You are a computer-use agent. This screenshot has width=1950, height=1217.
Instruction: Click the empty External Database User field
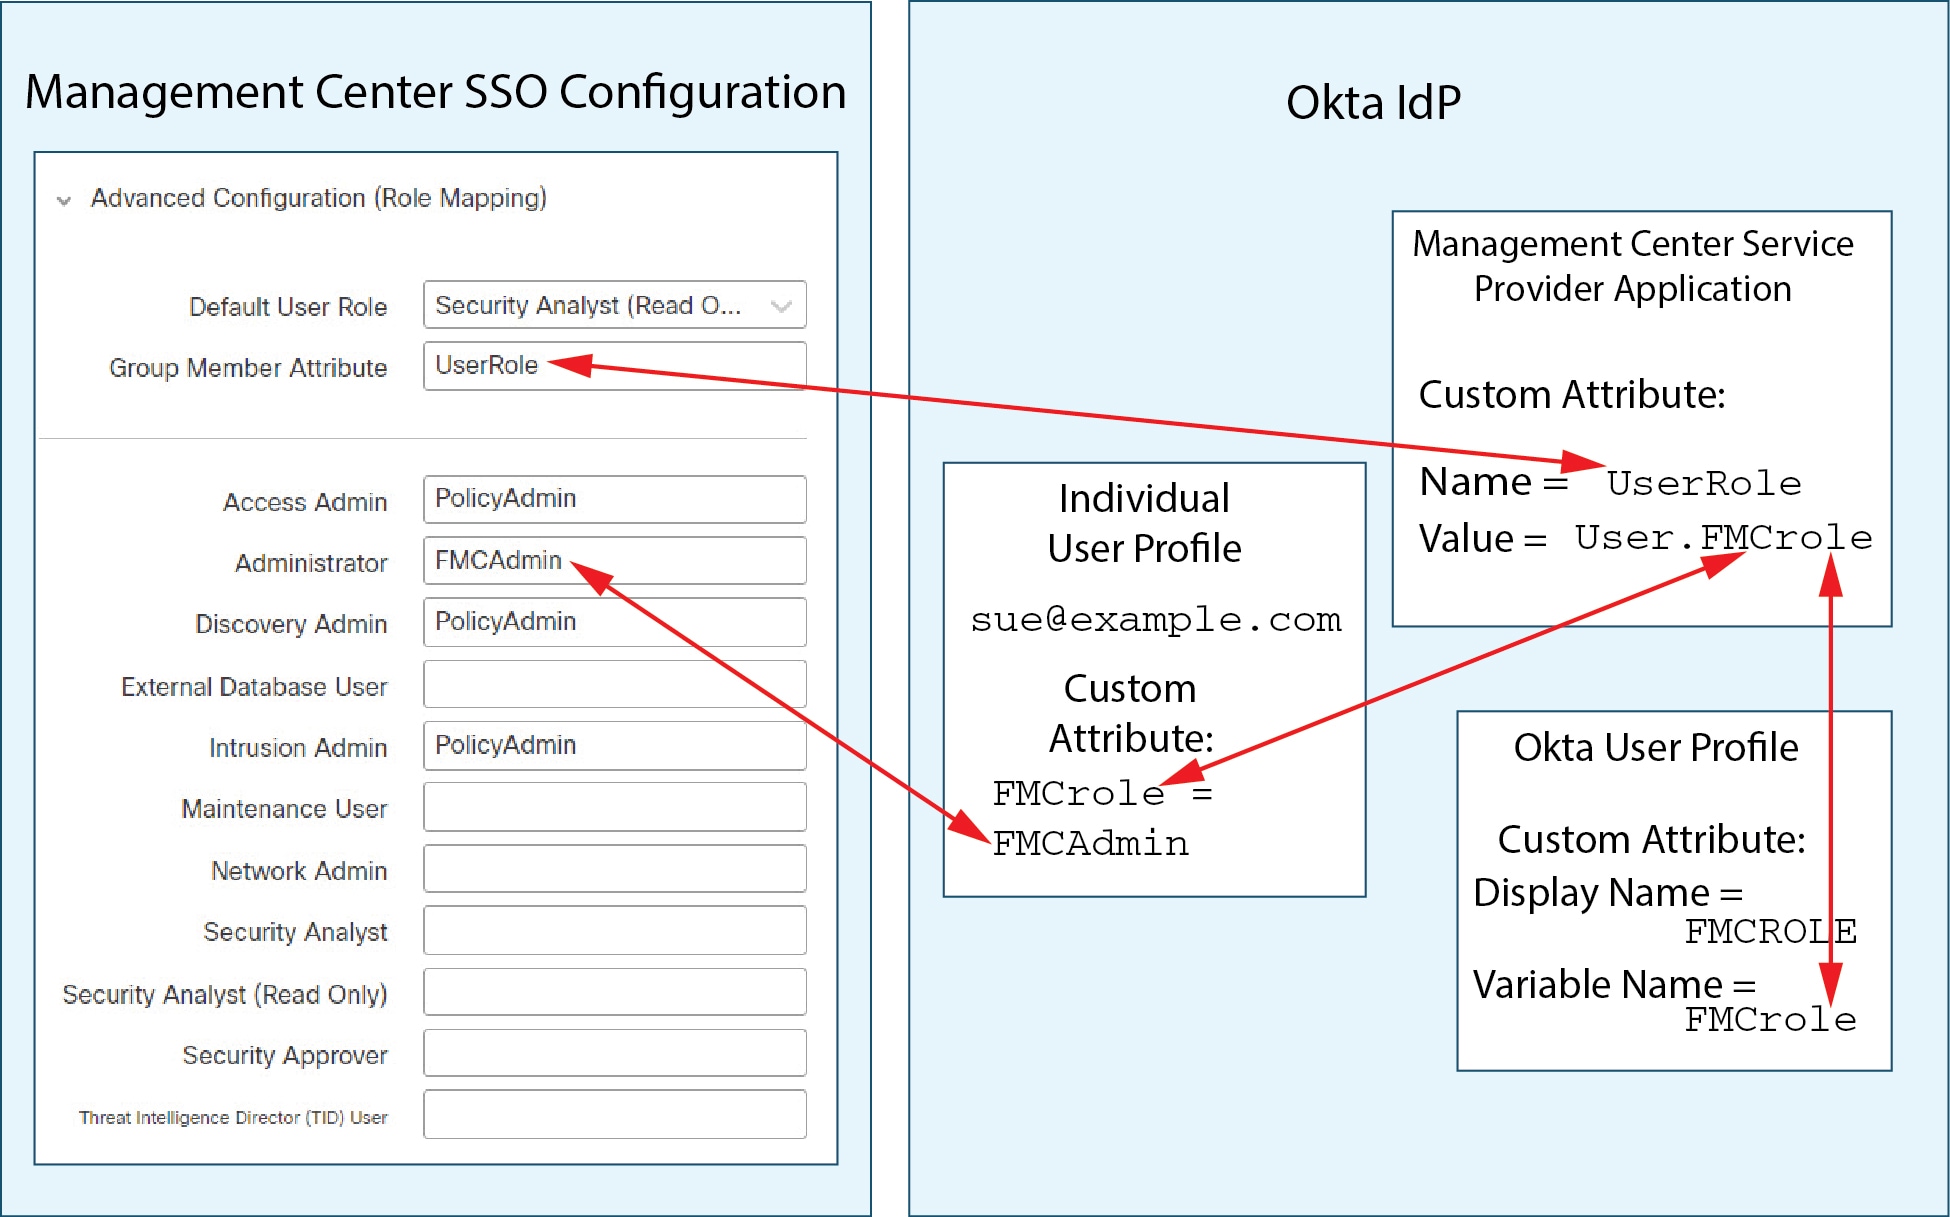tap(614, 685)
